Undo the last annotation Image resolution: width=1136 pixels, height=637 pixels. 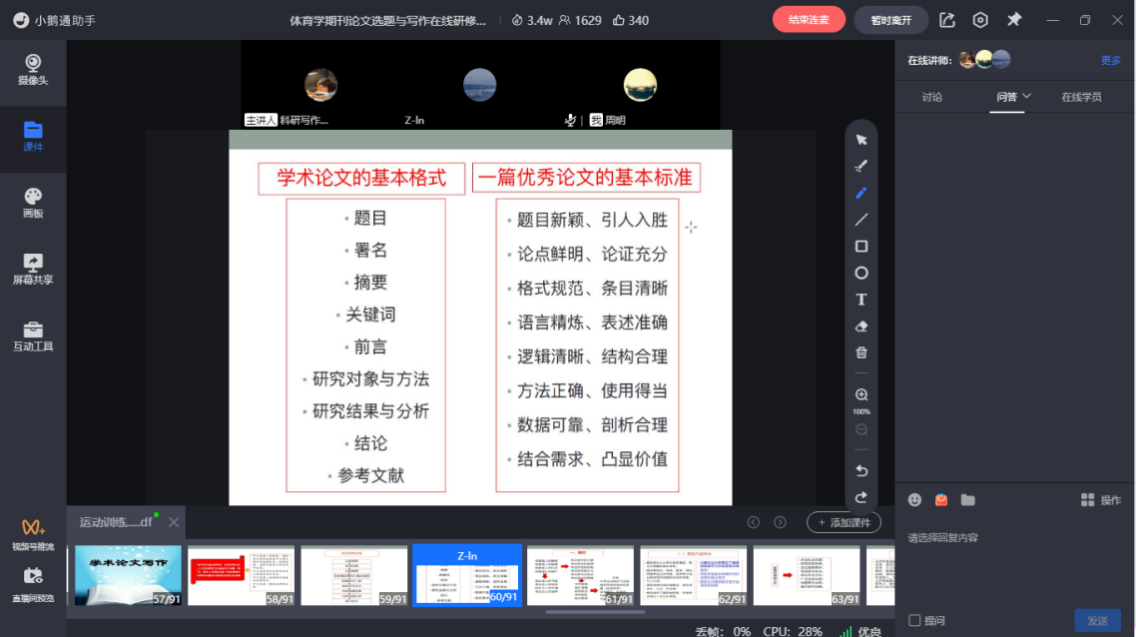coord(861,470)
